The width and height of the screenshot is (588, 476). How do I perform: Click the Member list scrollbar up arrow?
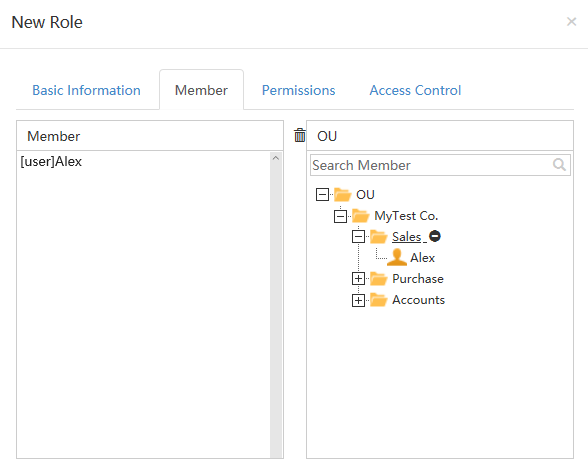[276, 158]
